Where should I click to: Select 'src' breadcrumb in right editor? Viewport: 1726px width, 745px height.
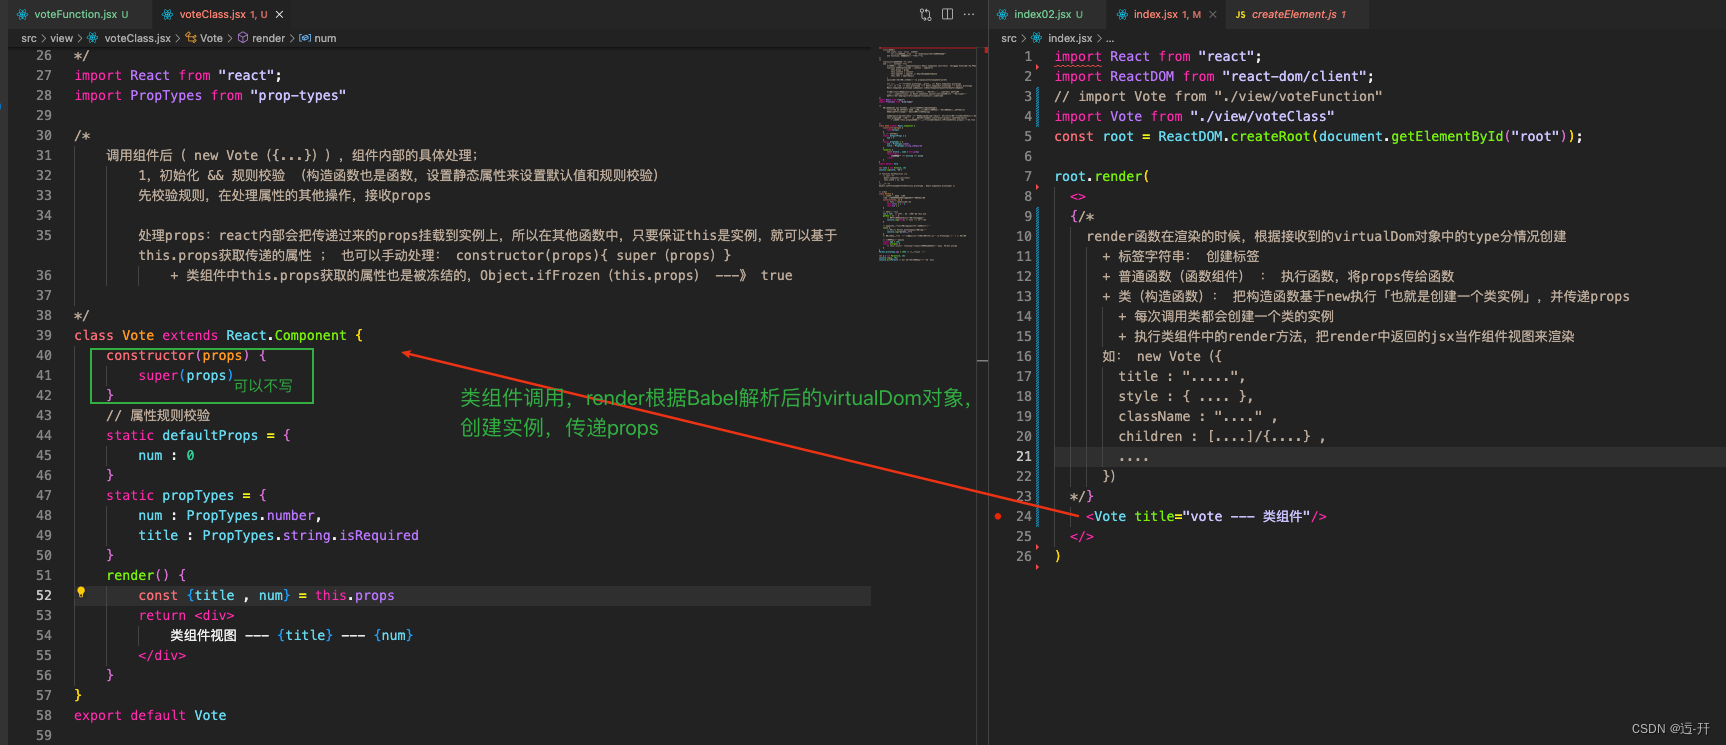pos(1009,38)
